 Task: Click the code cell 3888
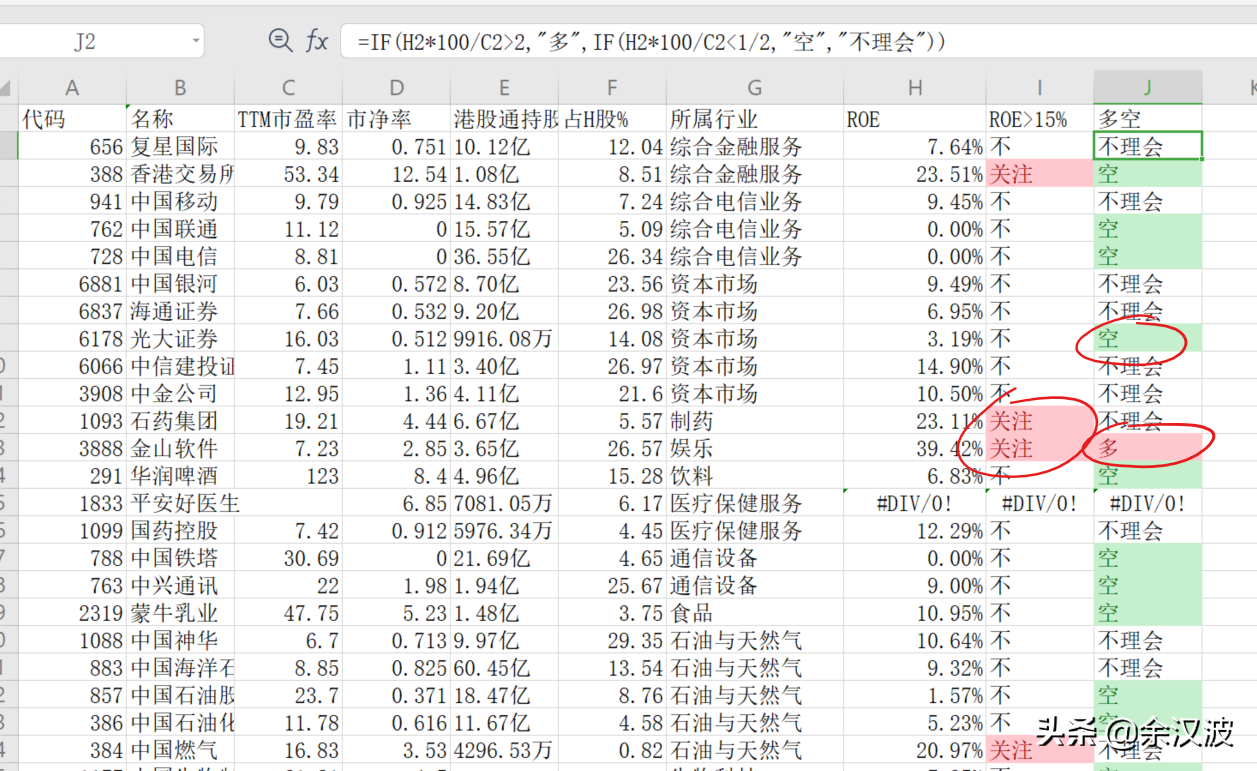[x=72, y=448]
